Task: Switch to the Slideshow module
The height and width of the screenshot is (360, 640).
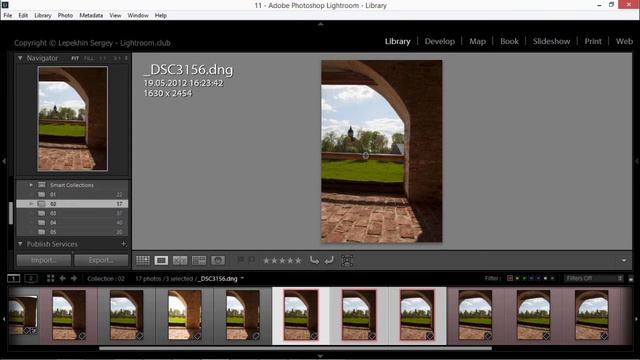Action: pyautogui.click(x=551, y=41)
